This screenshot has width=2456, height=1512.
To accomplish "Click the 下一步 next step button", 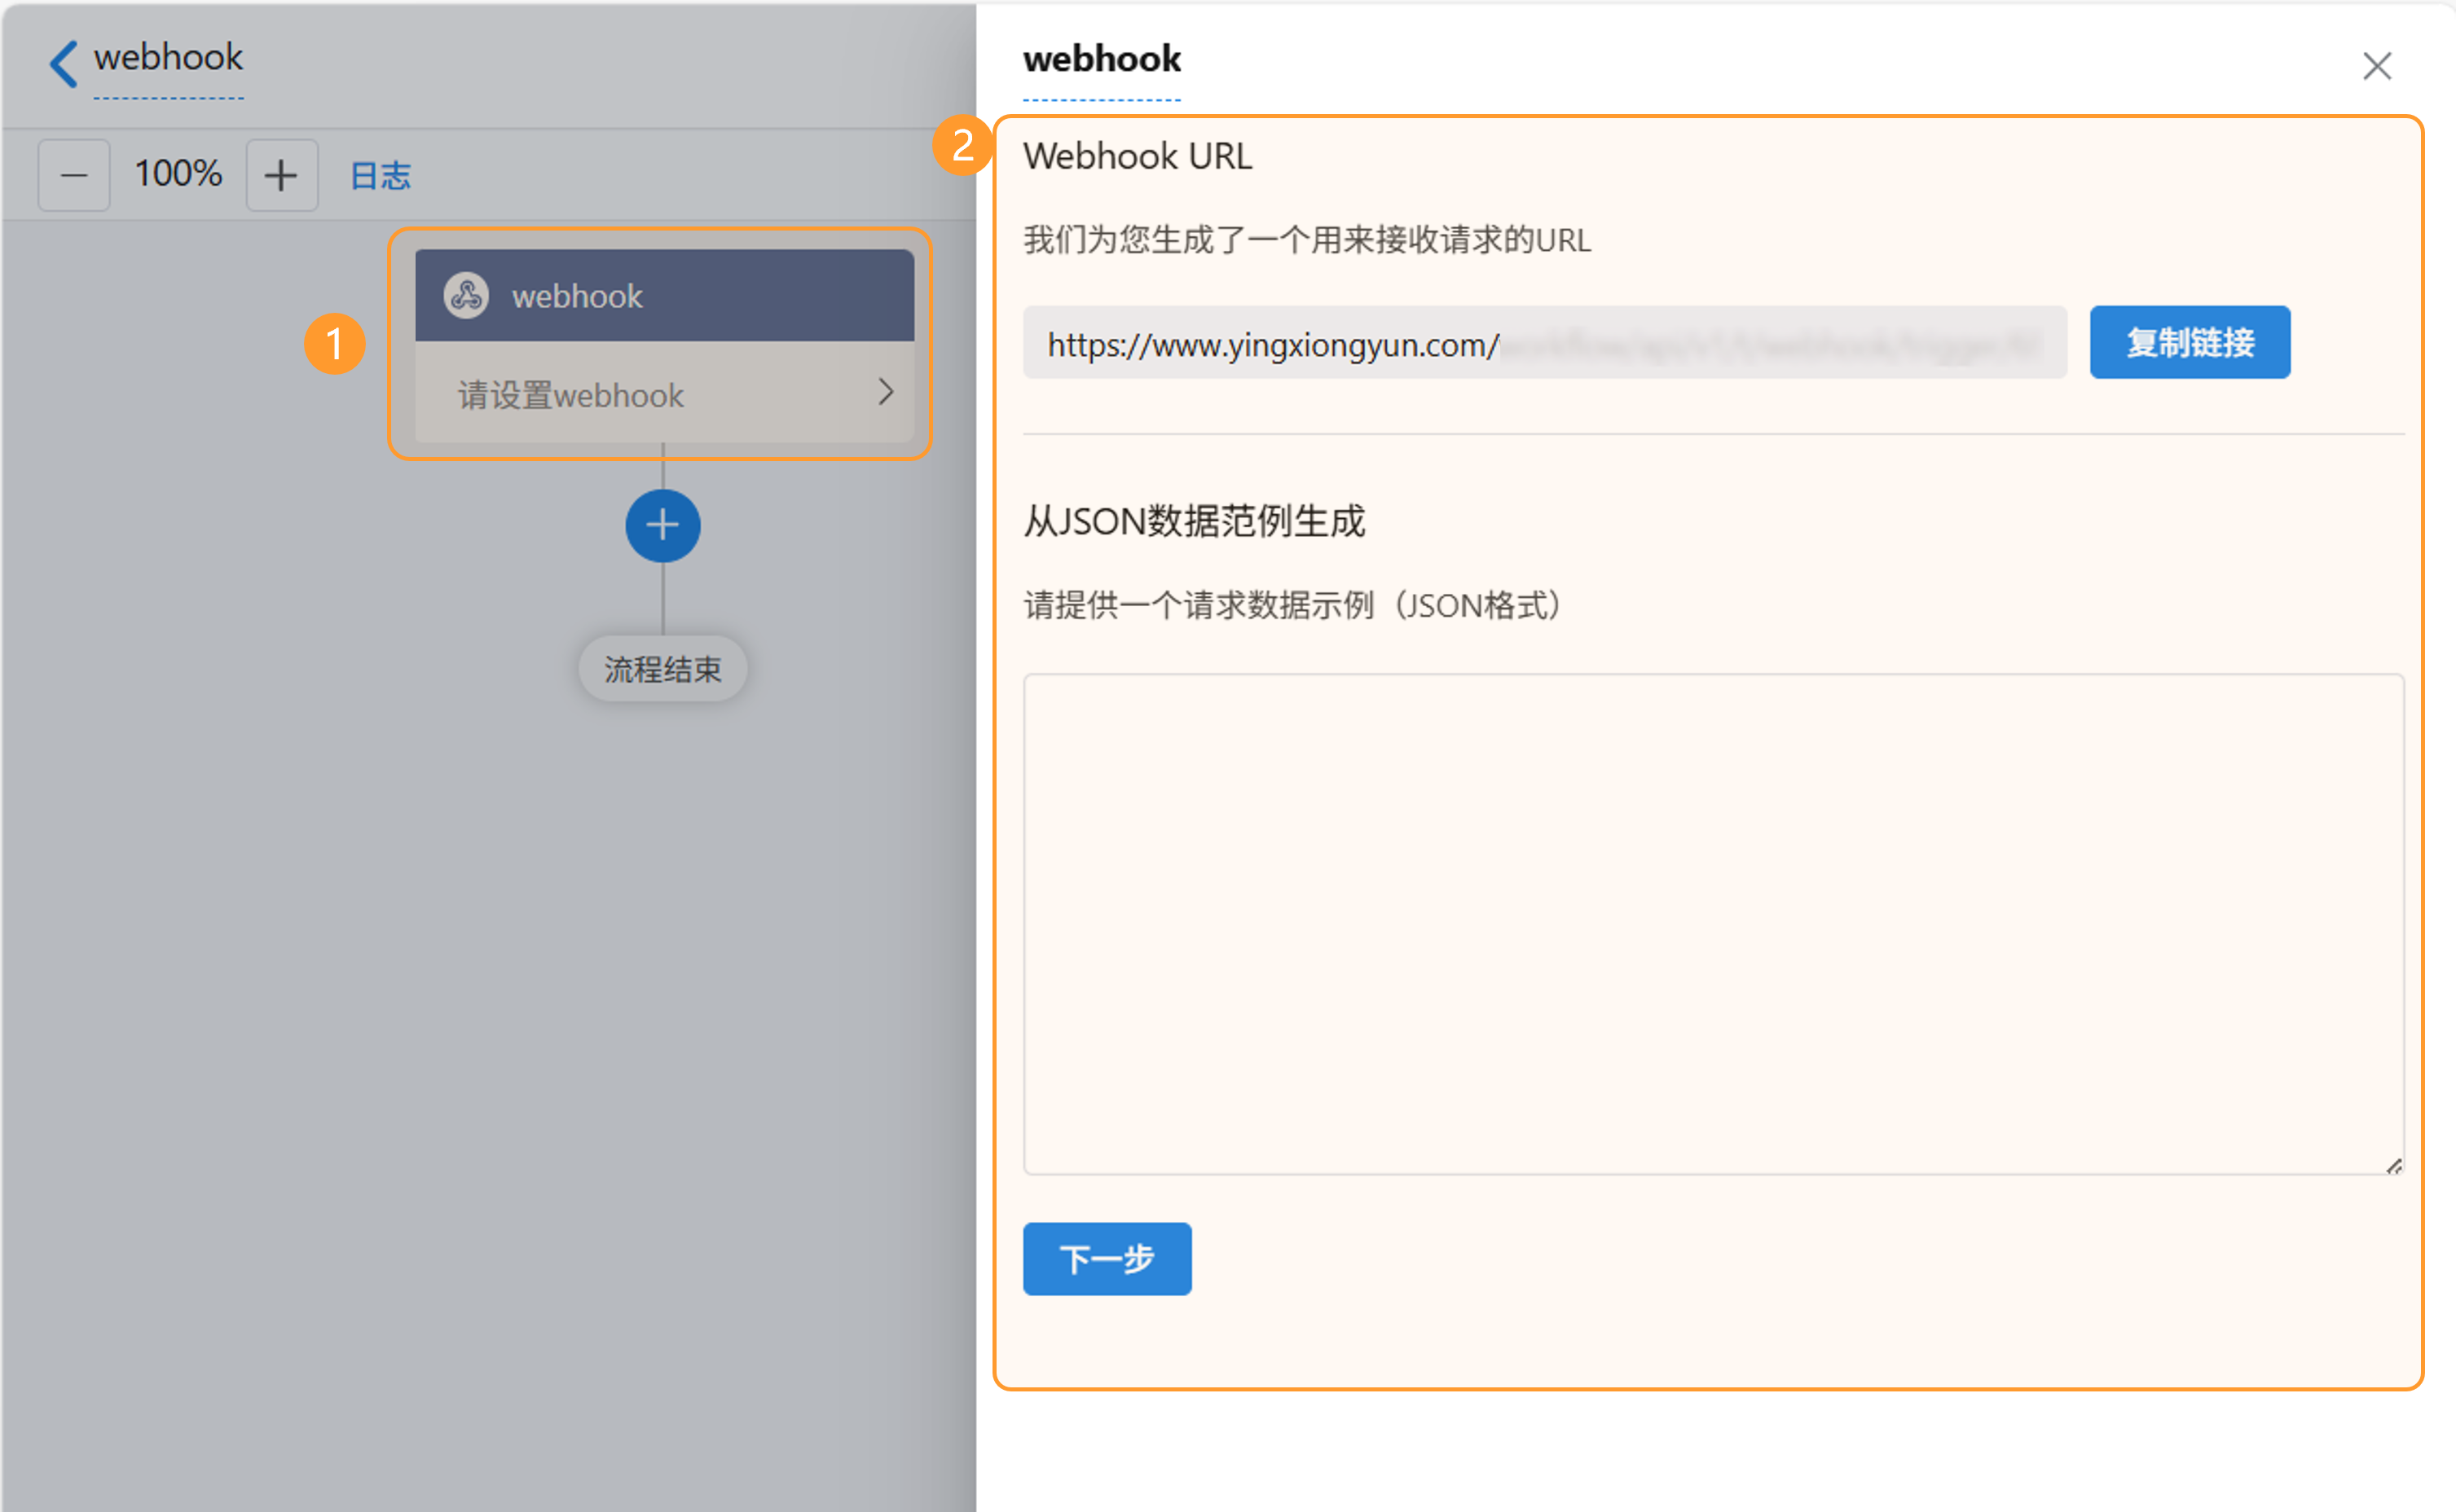I will coord(1106,1259).
